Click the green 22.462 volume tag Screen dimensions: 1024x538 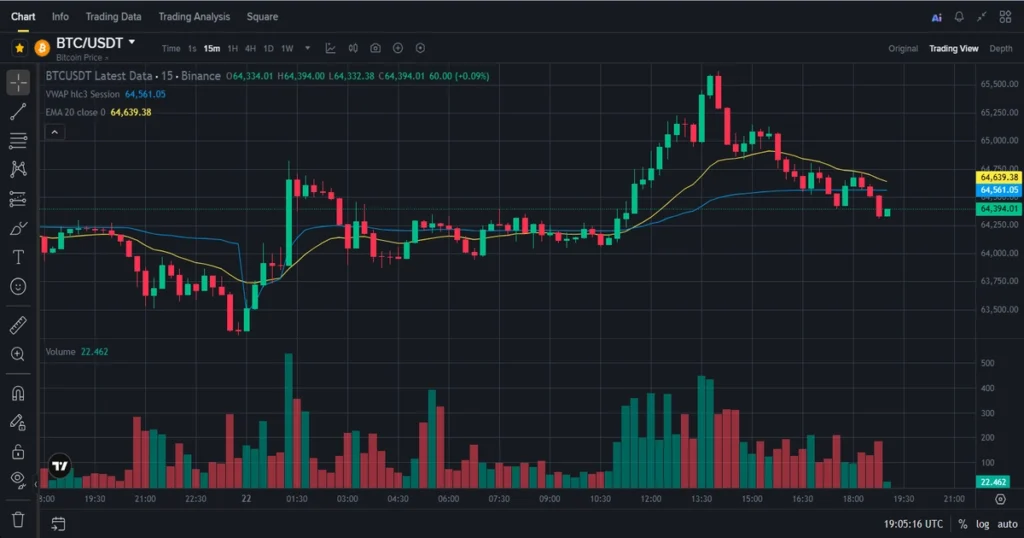click(x=993, y=482)
